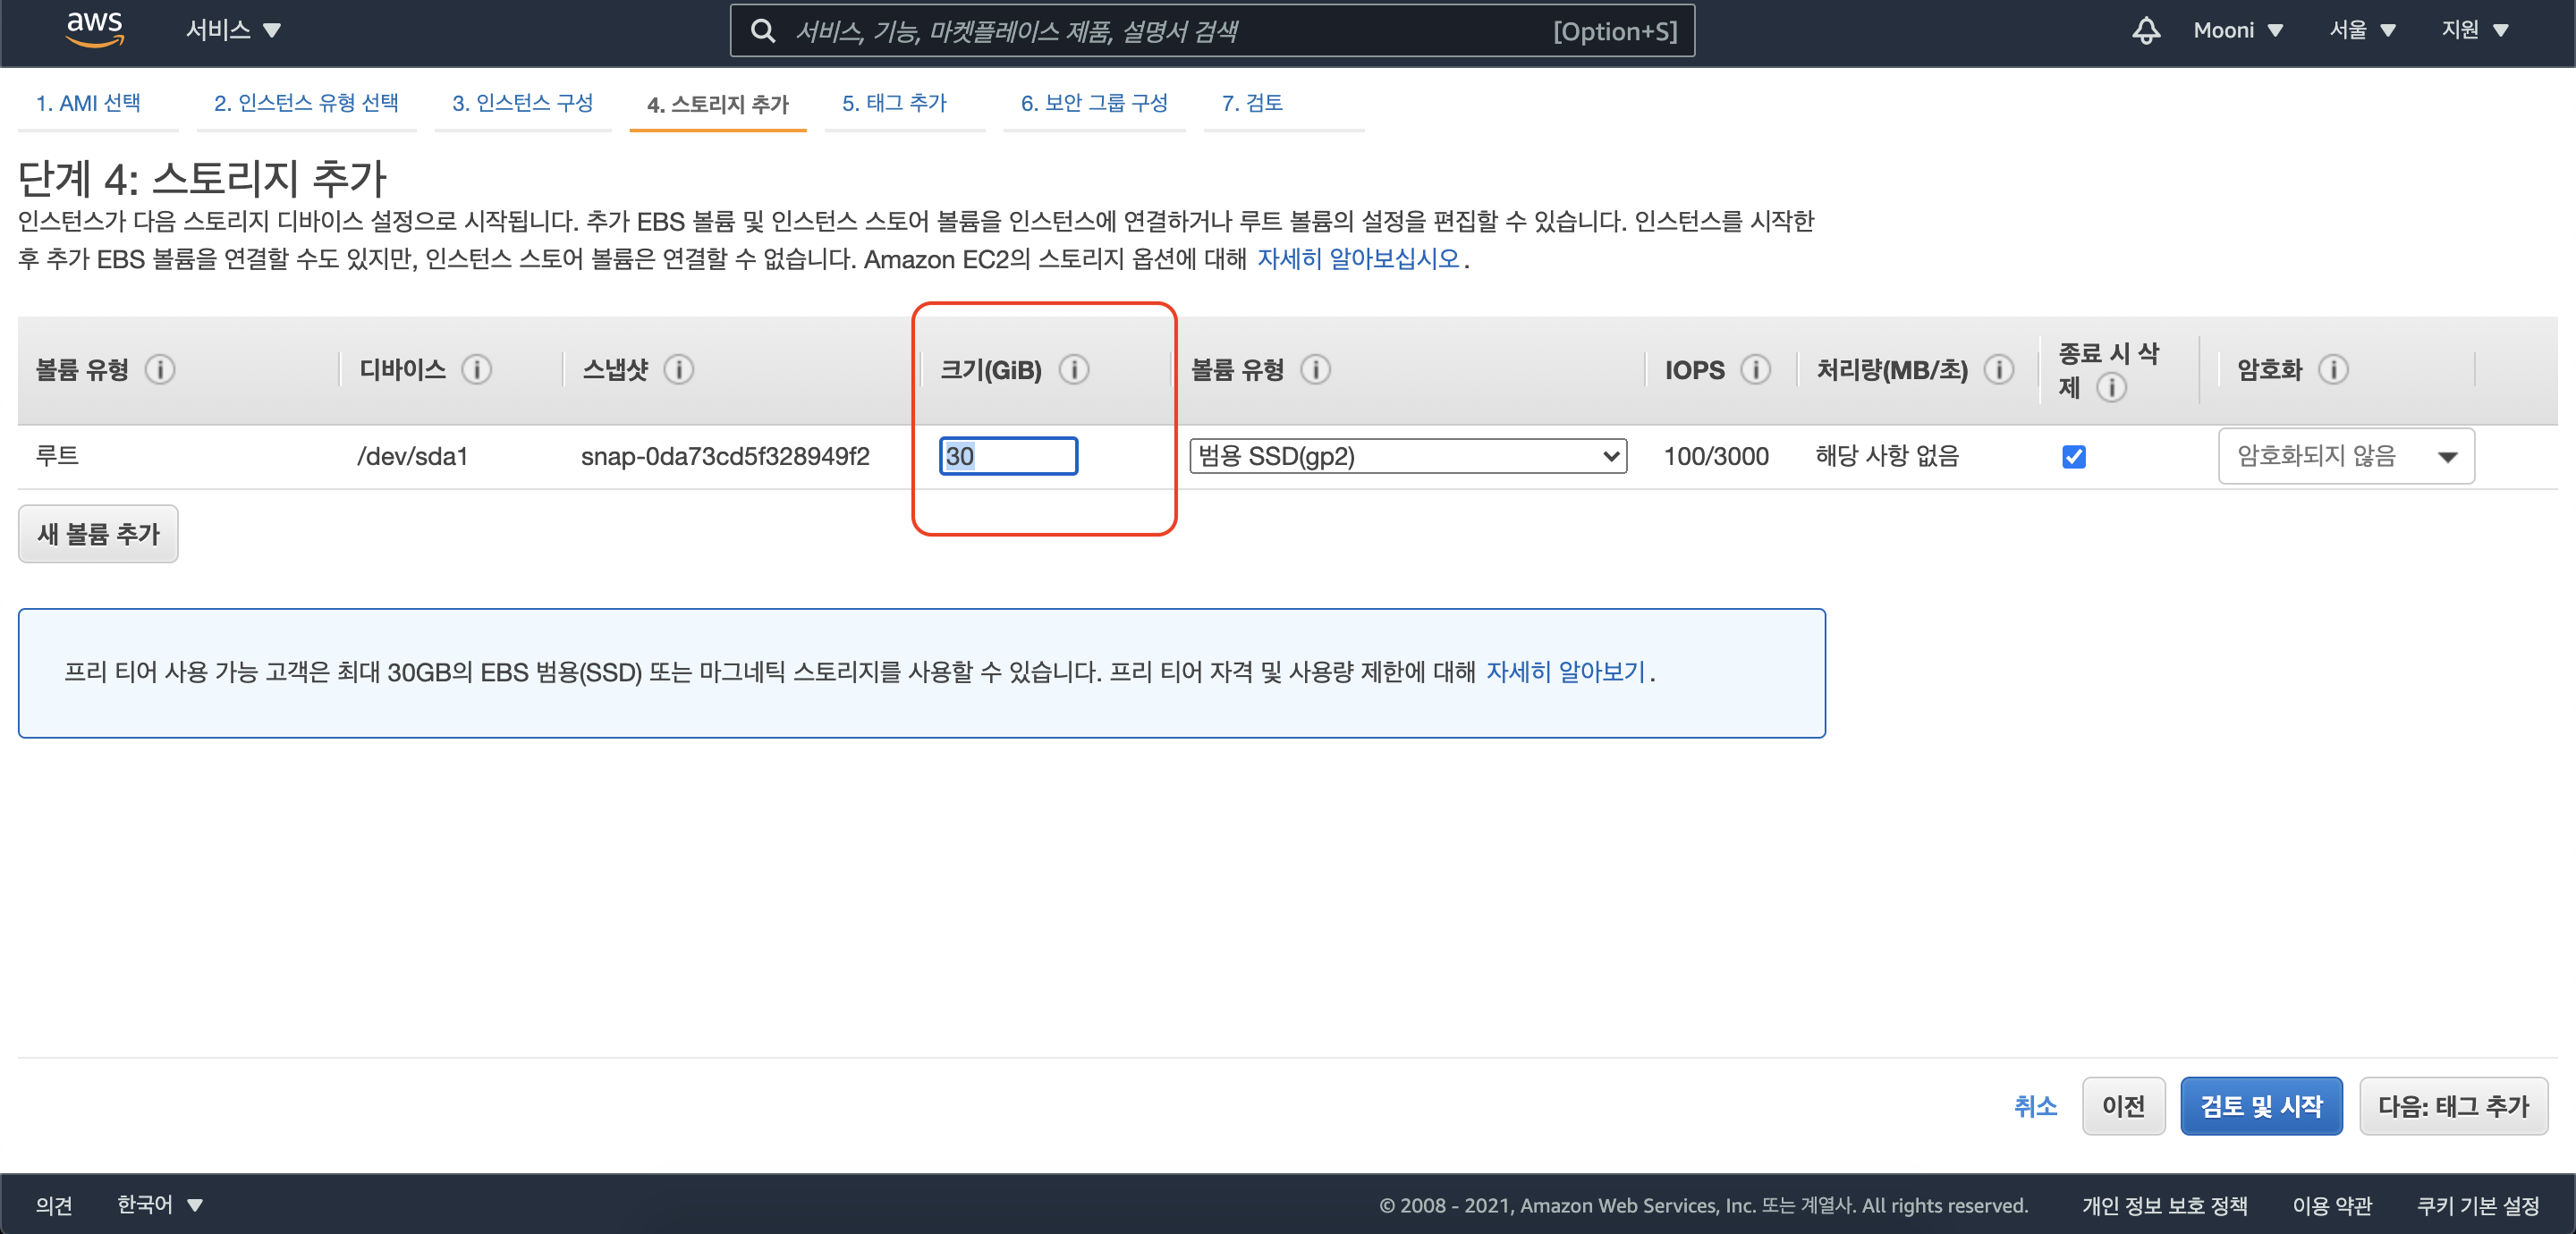The image size is (2576, 1234).
Task: Switch to 6. 보안 그룹 구성 tab
Action: [x=1094, y=103]
